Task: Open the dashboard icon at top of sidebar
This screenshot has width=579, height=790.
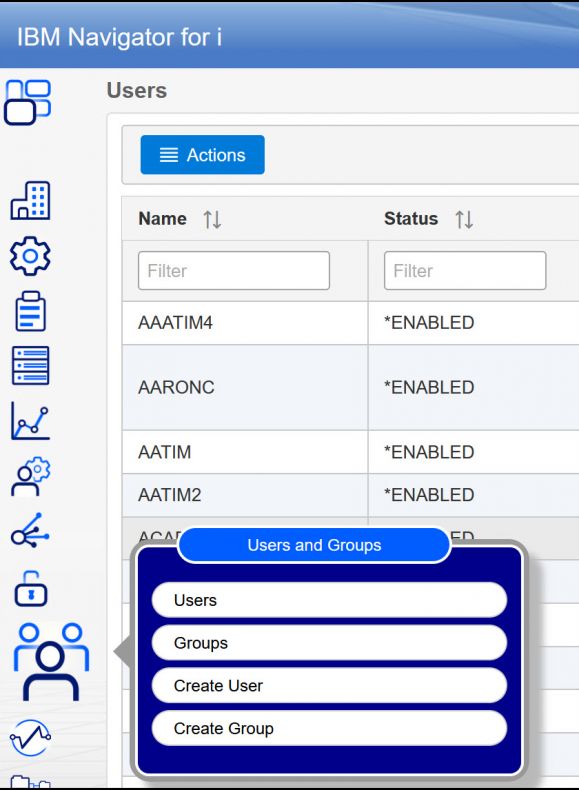Action: pyautogui.click(x=28, y=102)
